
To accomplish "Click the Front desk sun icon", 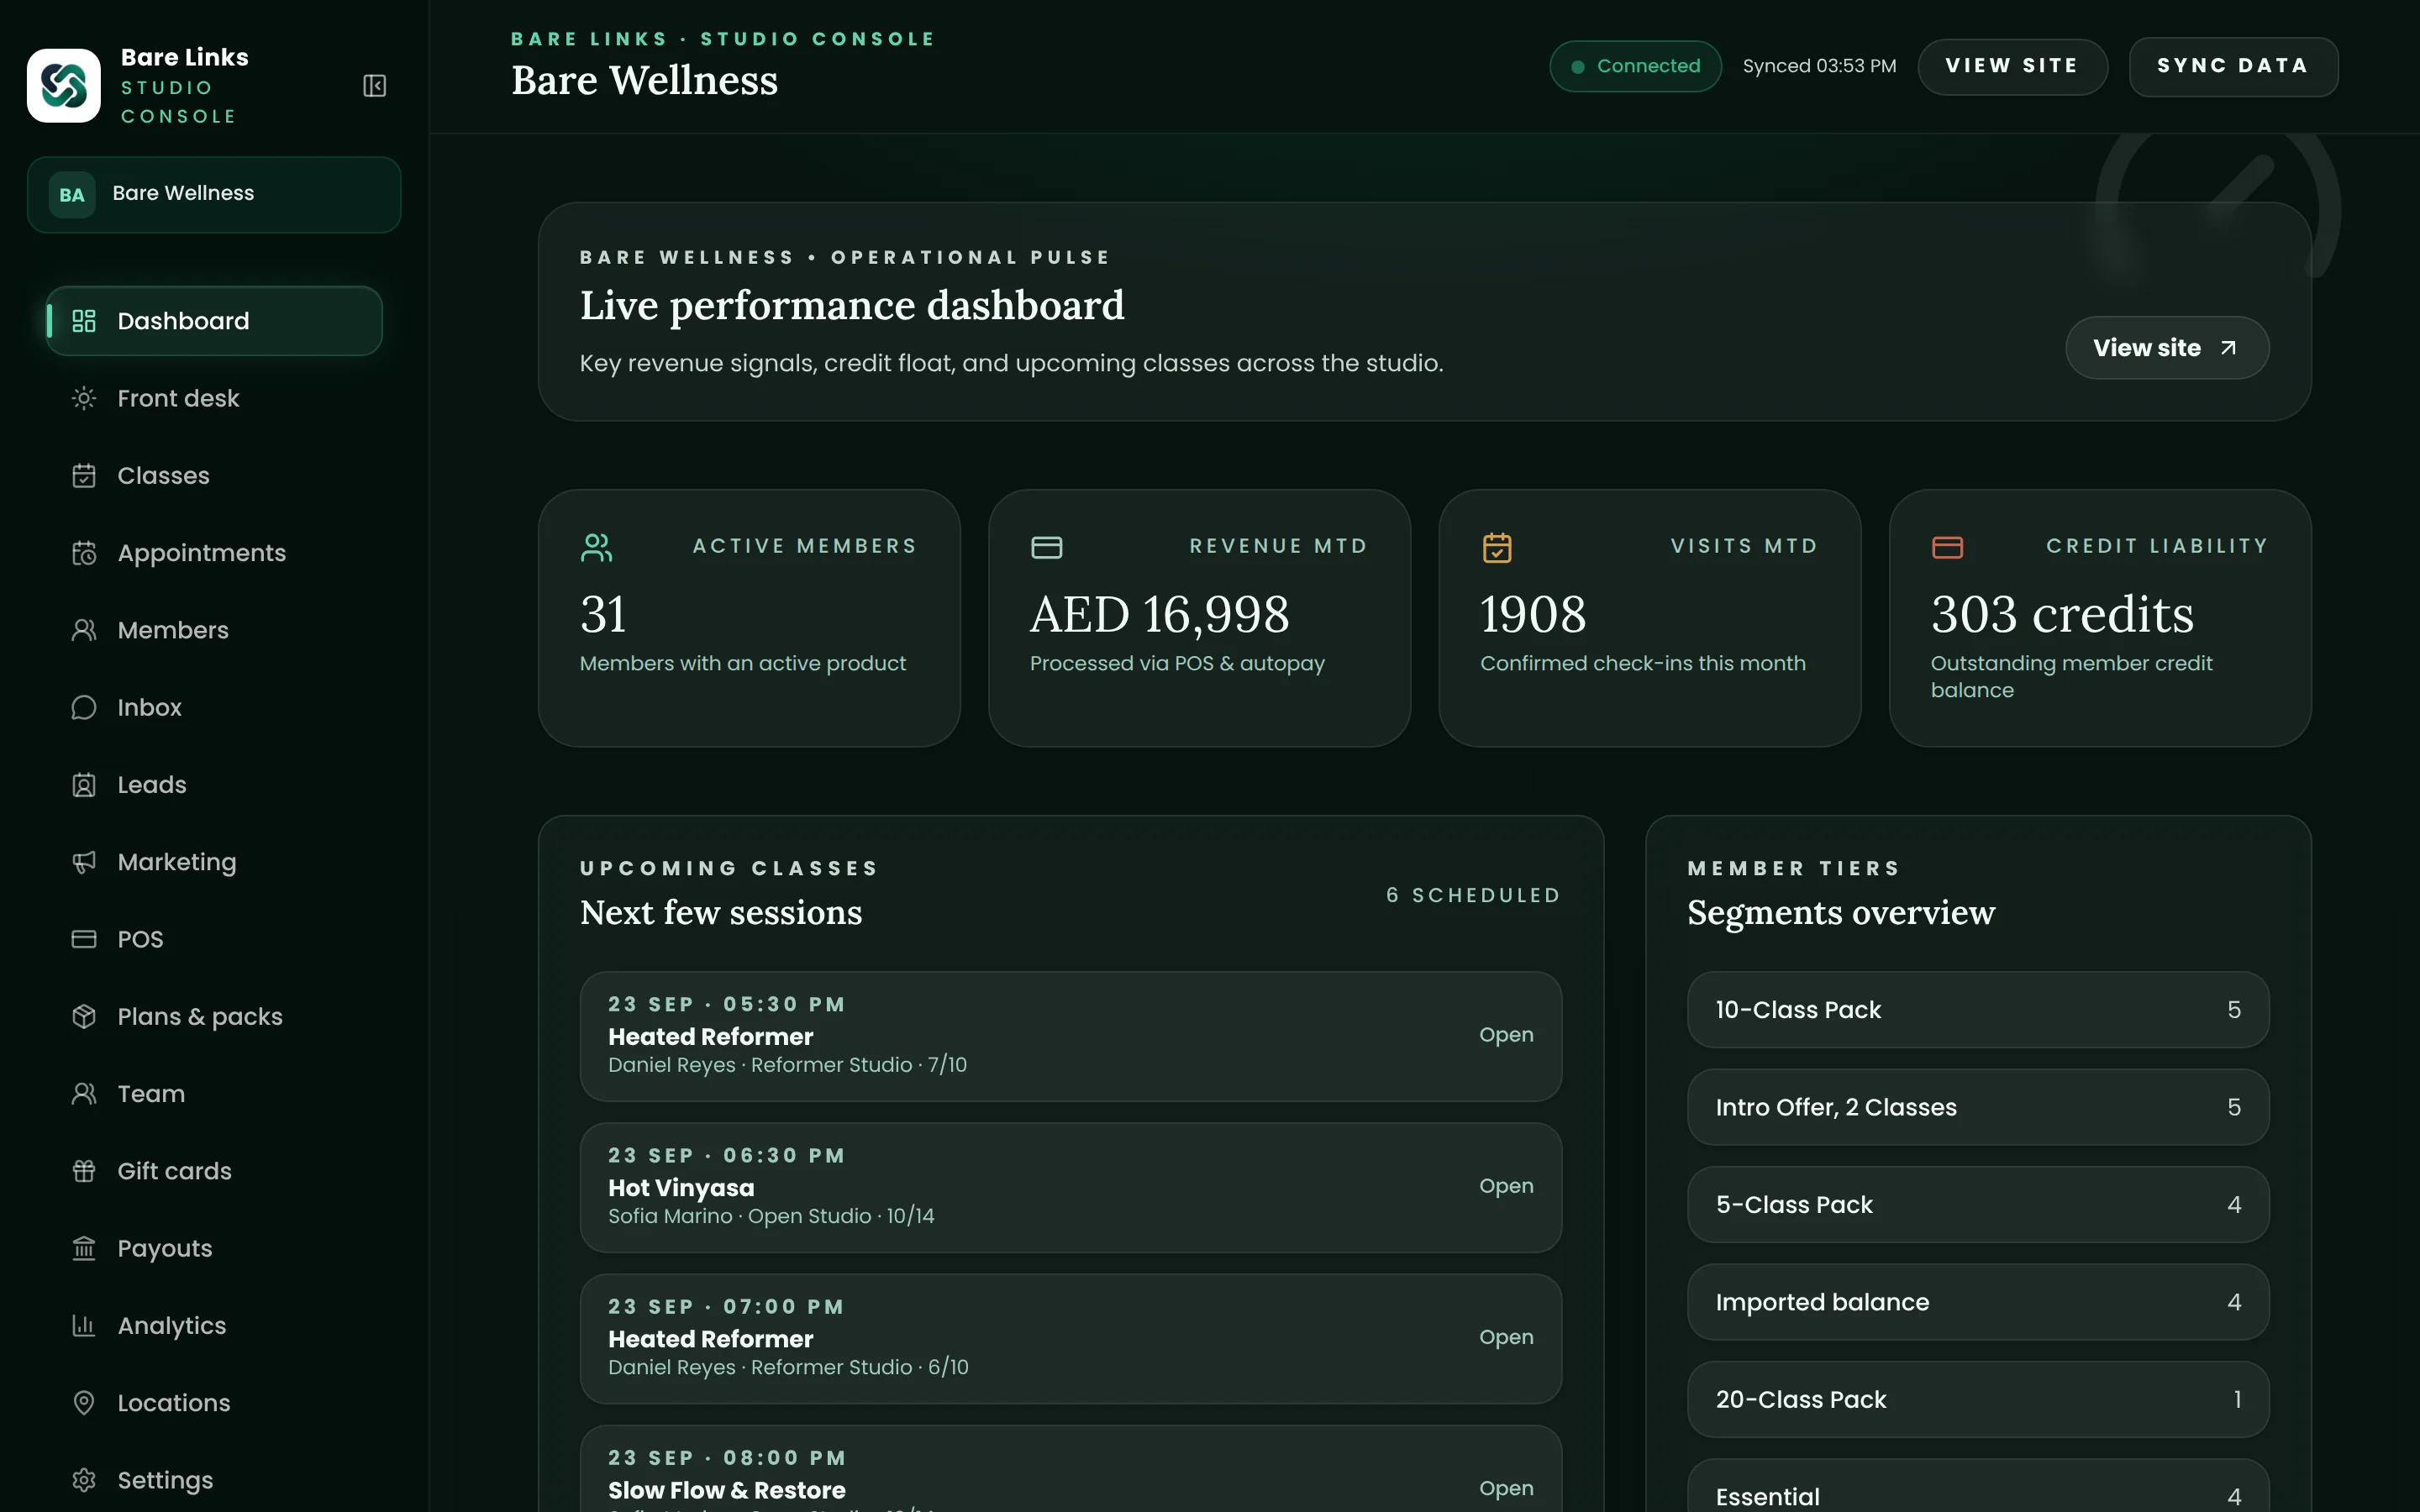I will [84, 398].
